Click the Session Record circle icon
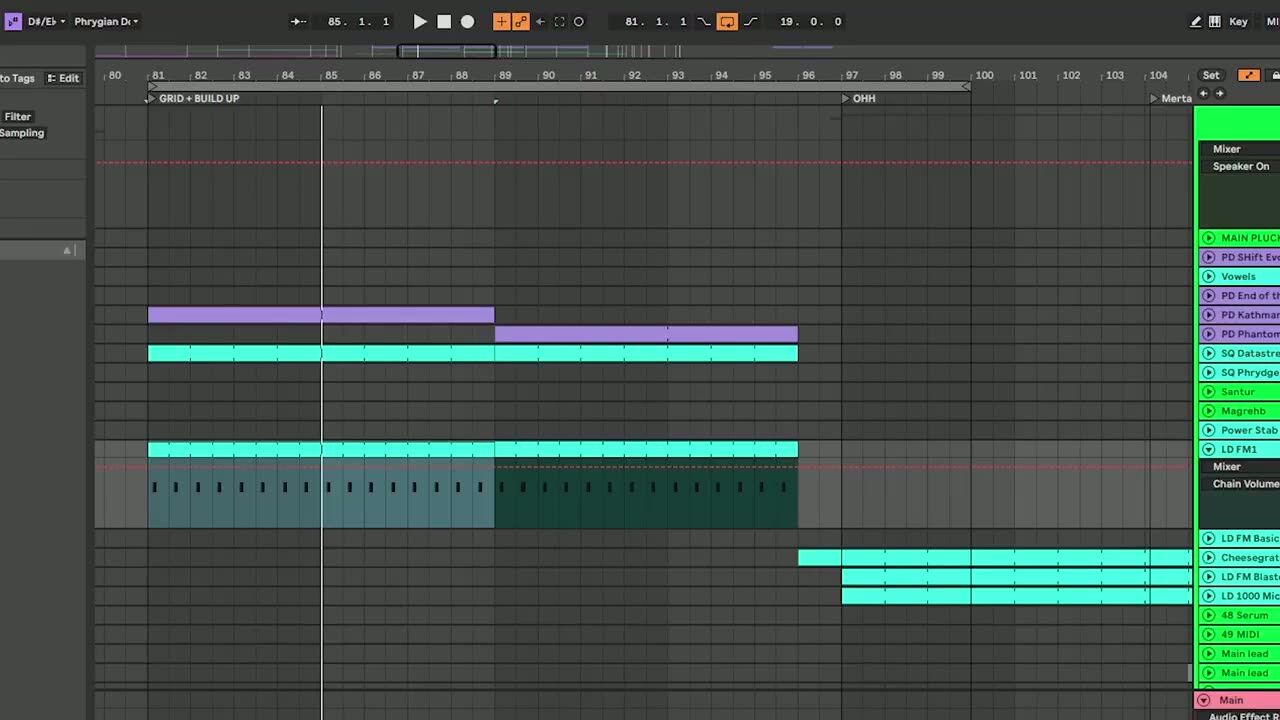1280x720 pixels. pyautogui.click(x=578, y=21)
